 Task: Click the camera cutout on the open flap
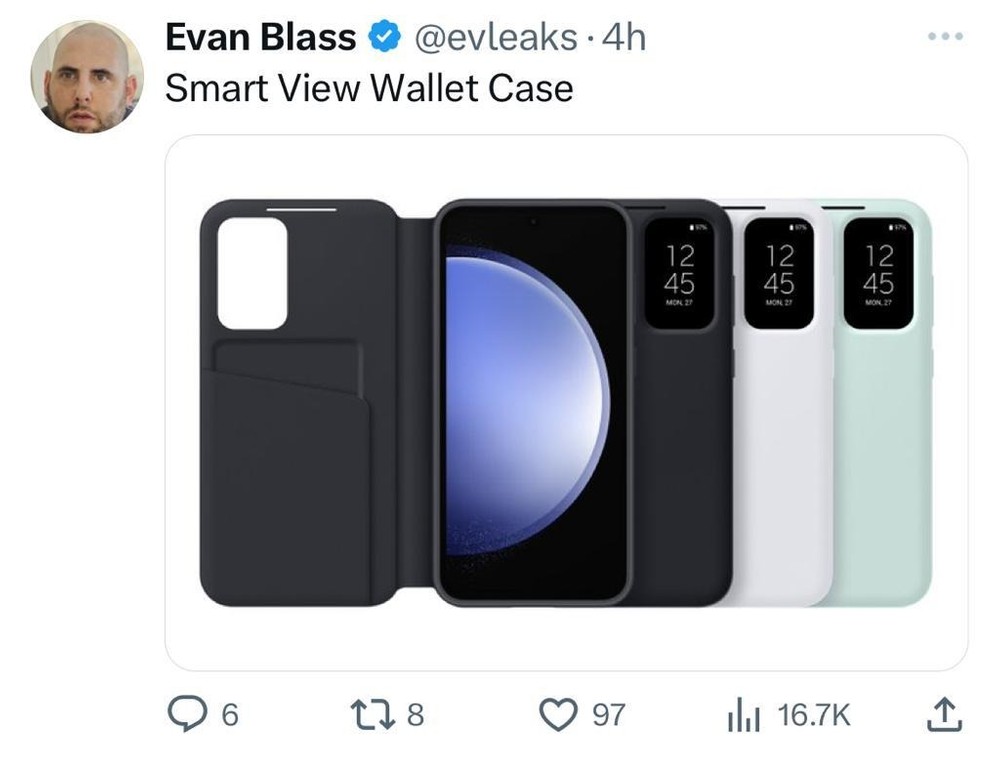click(252, 272)
